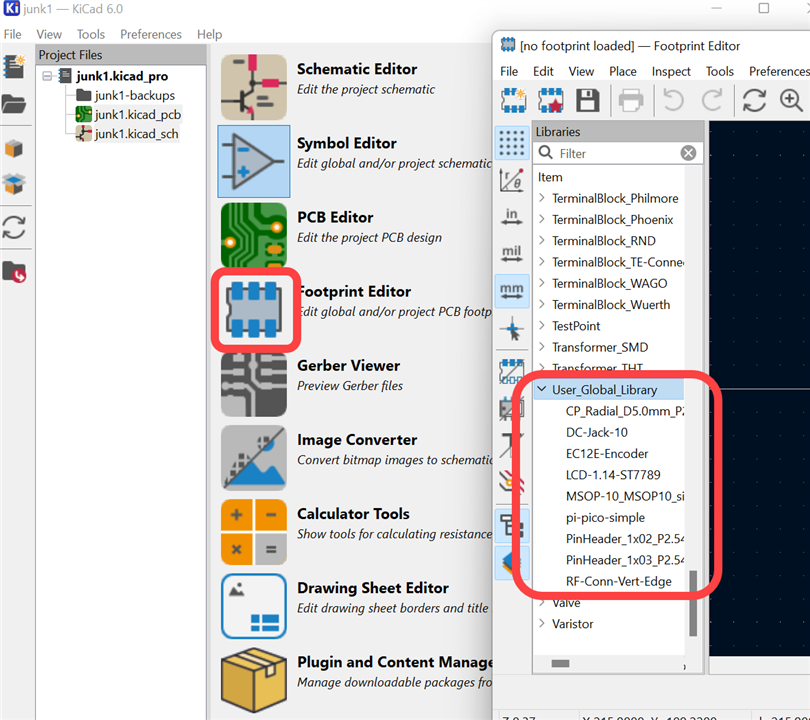Viewport: 810px width, 720px height.
Task: Click the Unarchive project box icon
Action: pos(14,184)
